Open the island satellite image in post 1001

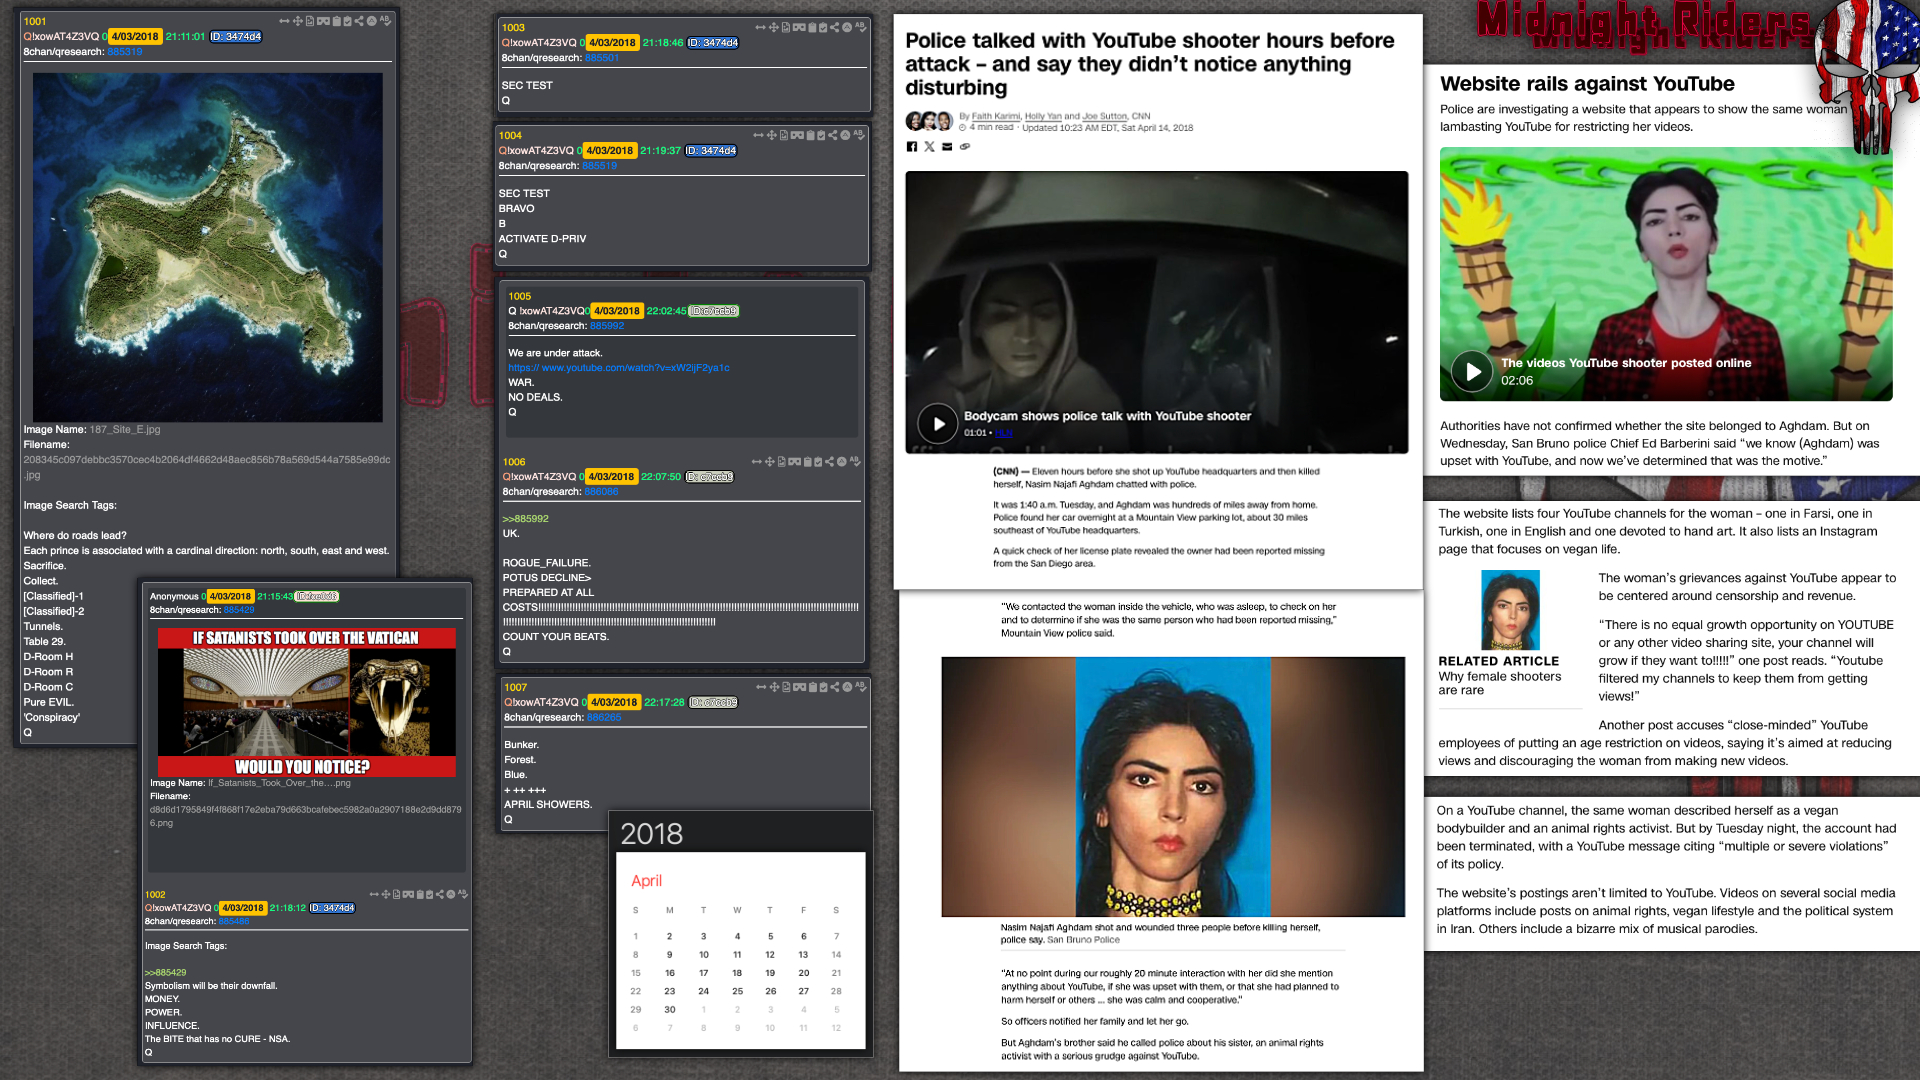pos(208,247)
